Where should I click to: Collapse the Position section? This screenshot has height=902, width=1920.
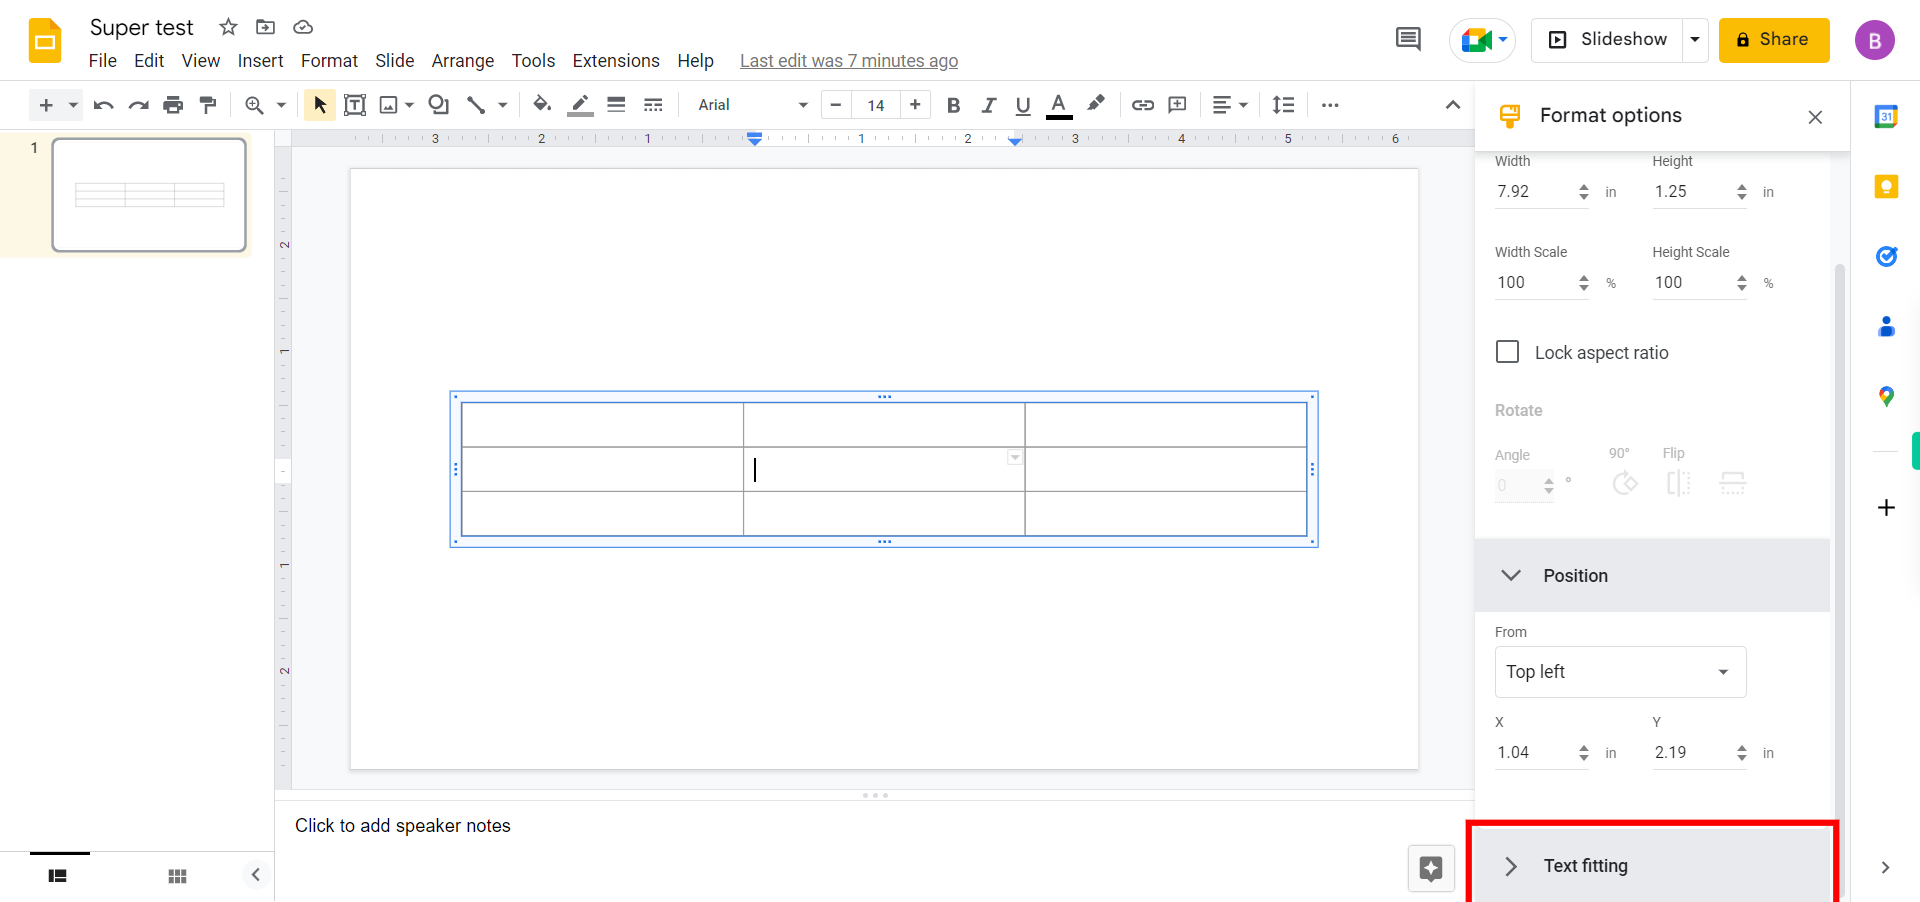pyautogui.click(x=1652, y=576)
